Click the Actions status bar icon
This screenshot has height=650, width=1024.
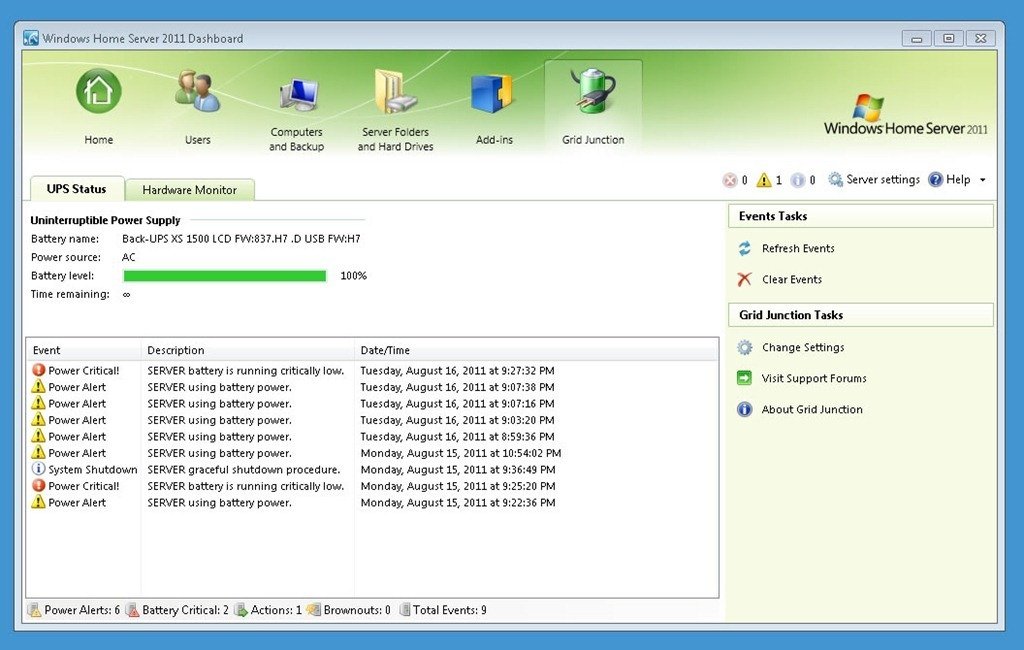(241, 610)
